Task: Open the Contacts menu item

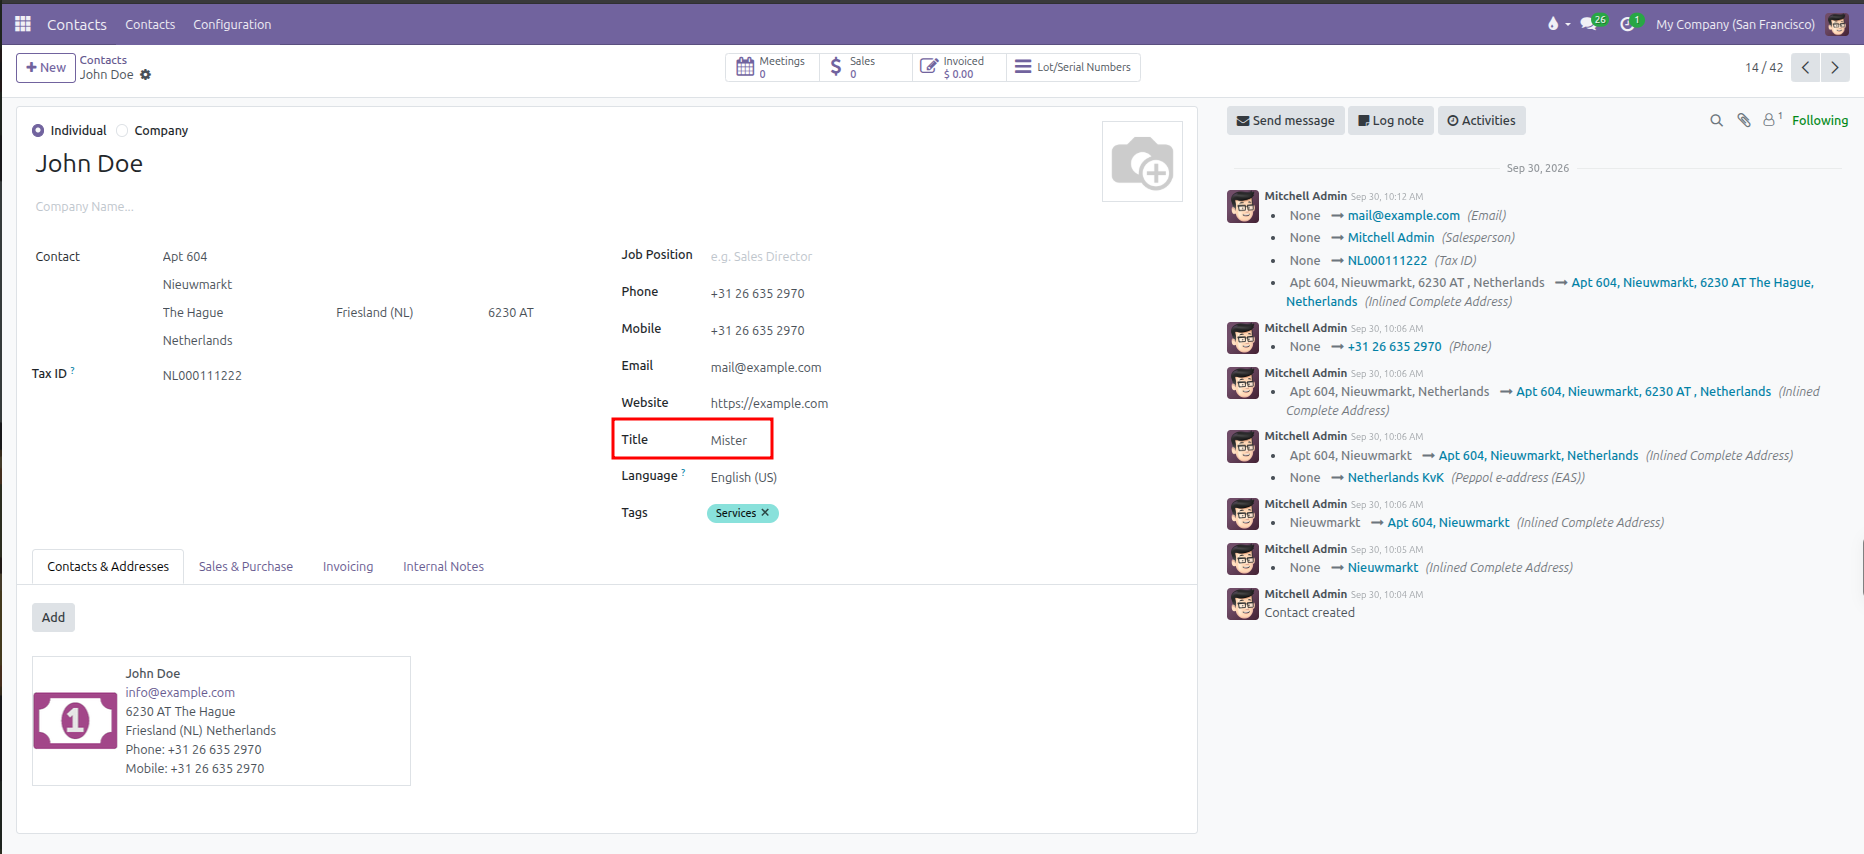Action: pos(150,24)
